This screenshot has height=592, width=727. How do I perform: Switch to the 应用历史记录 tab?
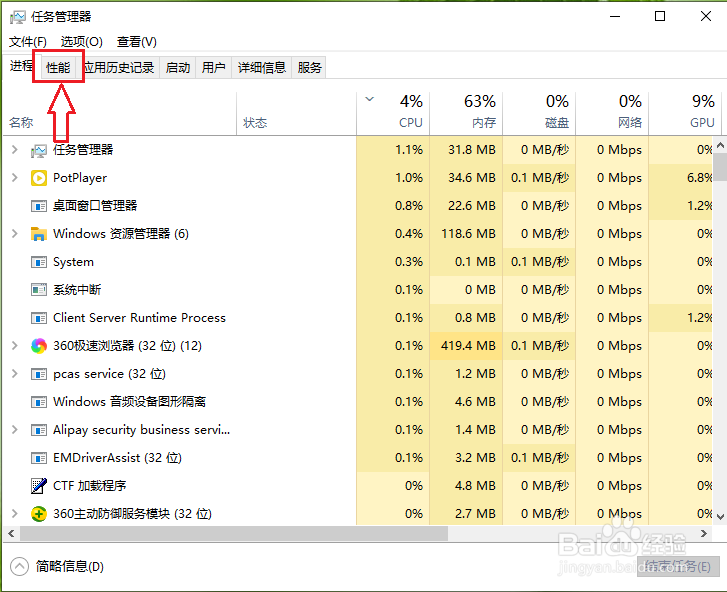point(119,68)
